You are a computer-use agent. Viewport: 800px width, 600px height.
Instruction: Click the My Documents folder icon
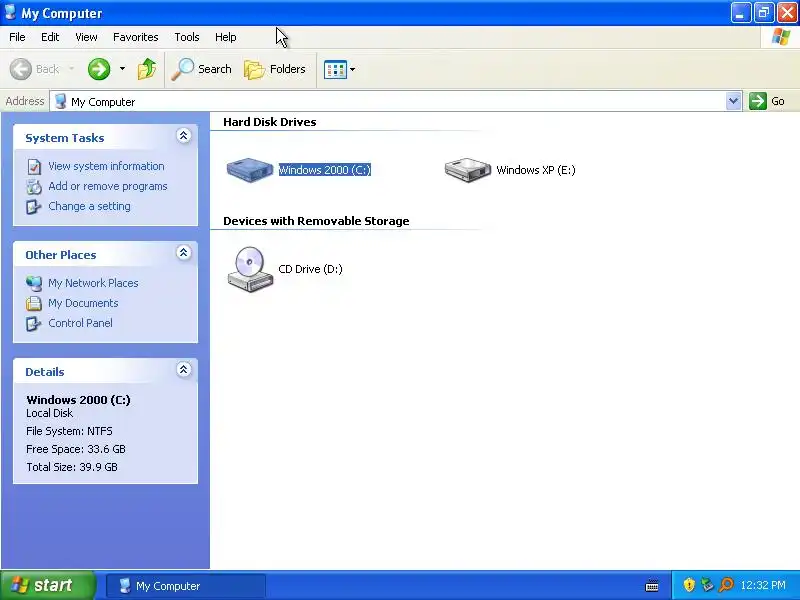(x=34, y=303)
